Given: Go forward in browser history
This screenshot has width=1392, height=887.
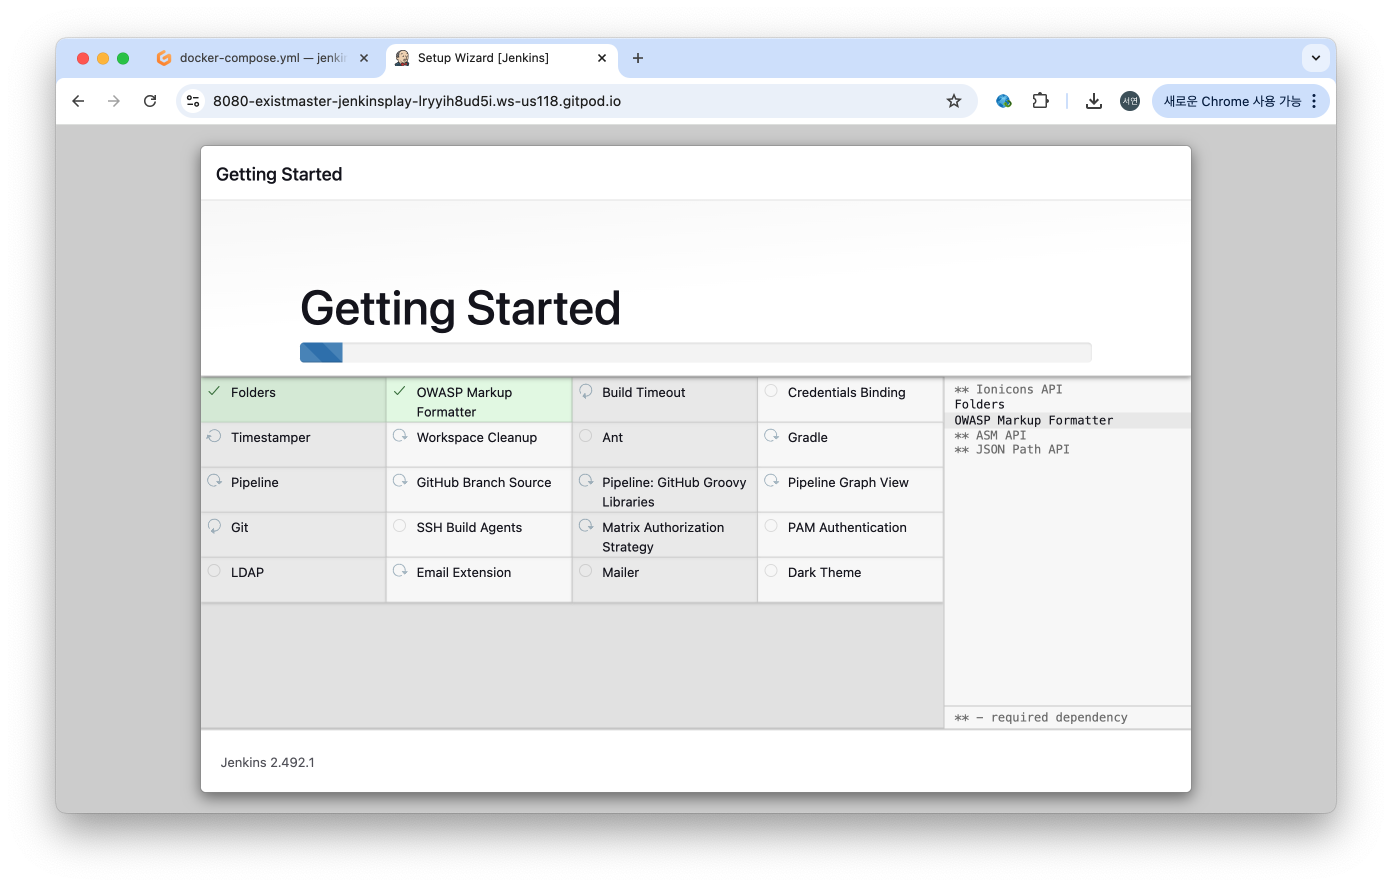Looking at the screenshot, I should click(114, 101).
